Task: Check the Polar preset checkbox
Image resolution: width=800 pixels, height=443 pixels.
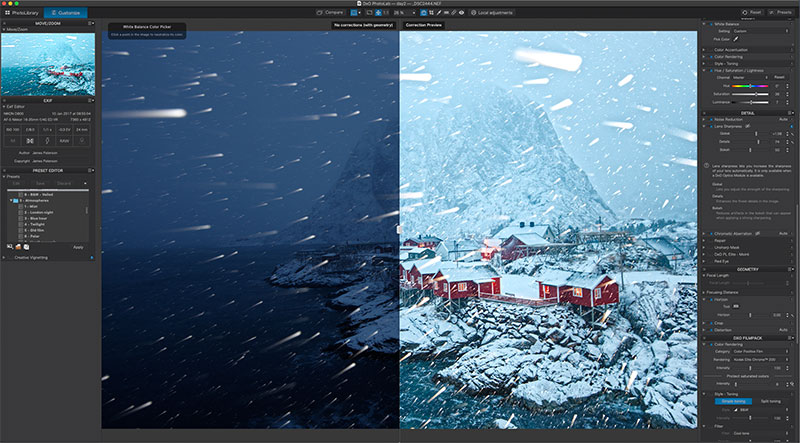Action: point(20,237)
